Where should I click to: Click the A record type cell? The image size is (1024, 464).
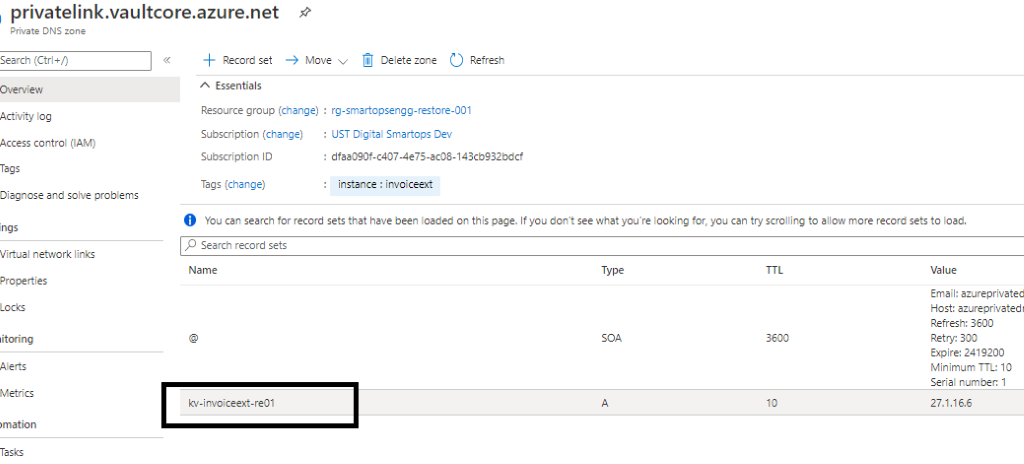coord(605,403)
